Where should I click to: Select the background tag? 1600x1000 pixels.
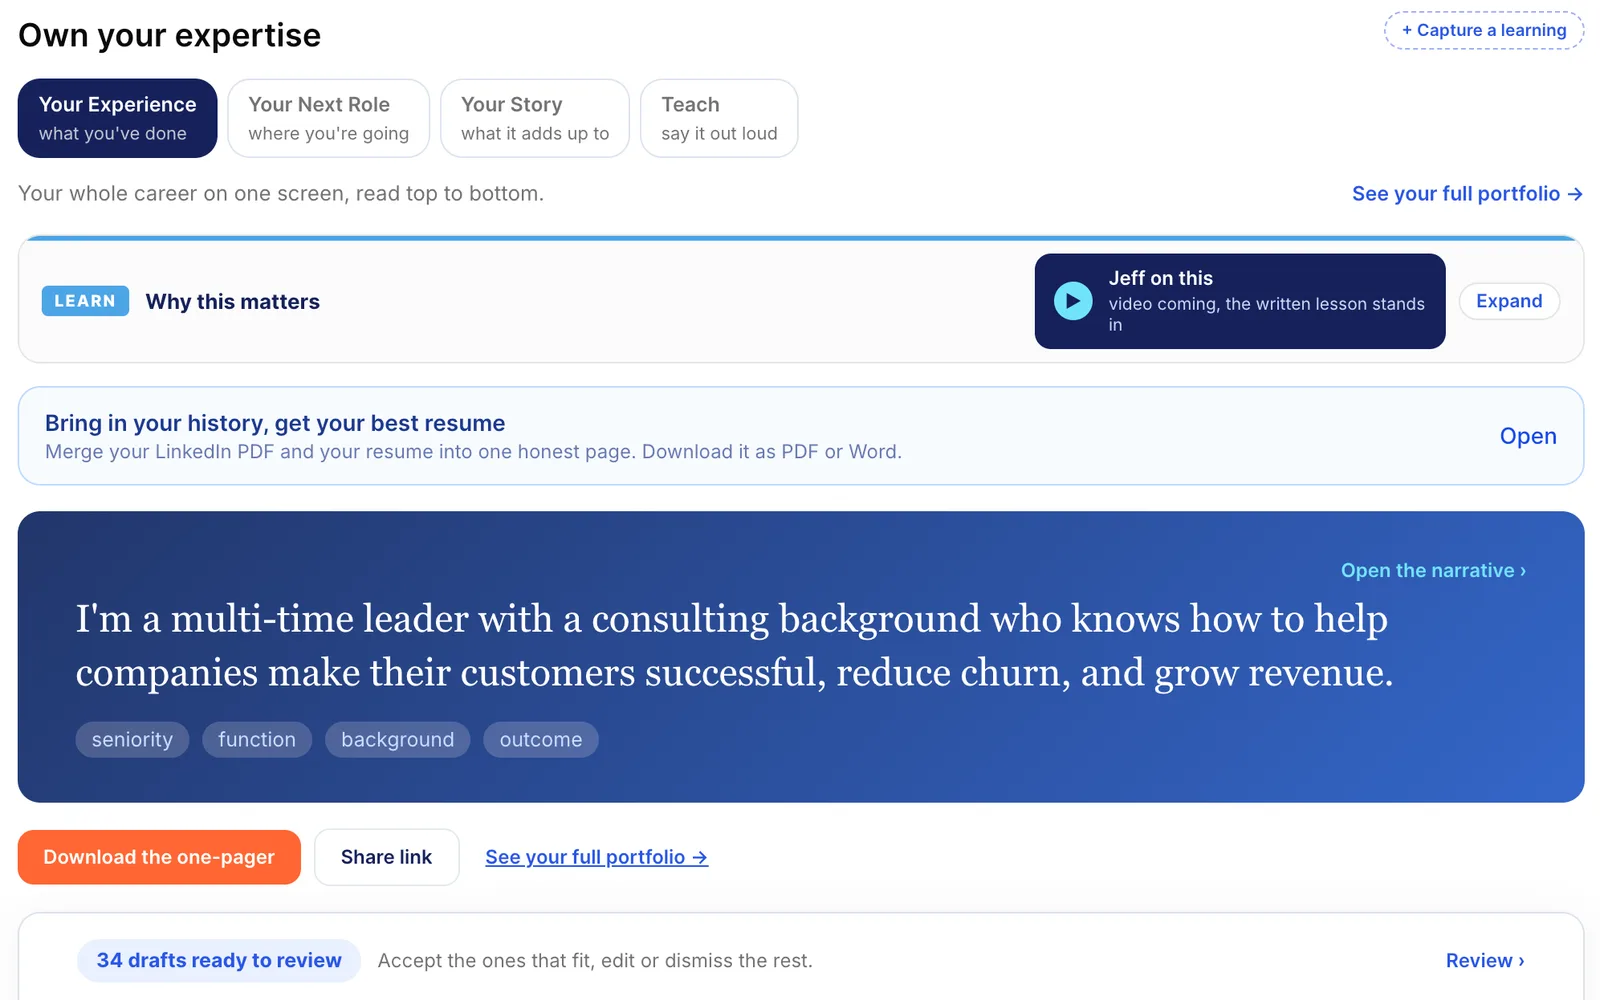tap(397, 740)
